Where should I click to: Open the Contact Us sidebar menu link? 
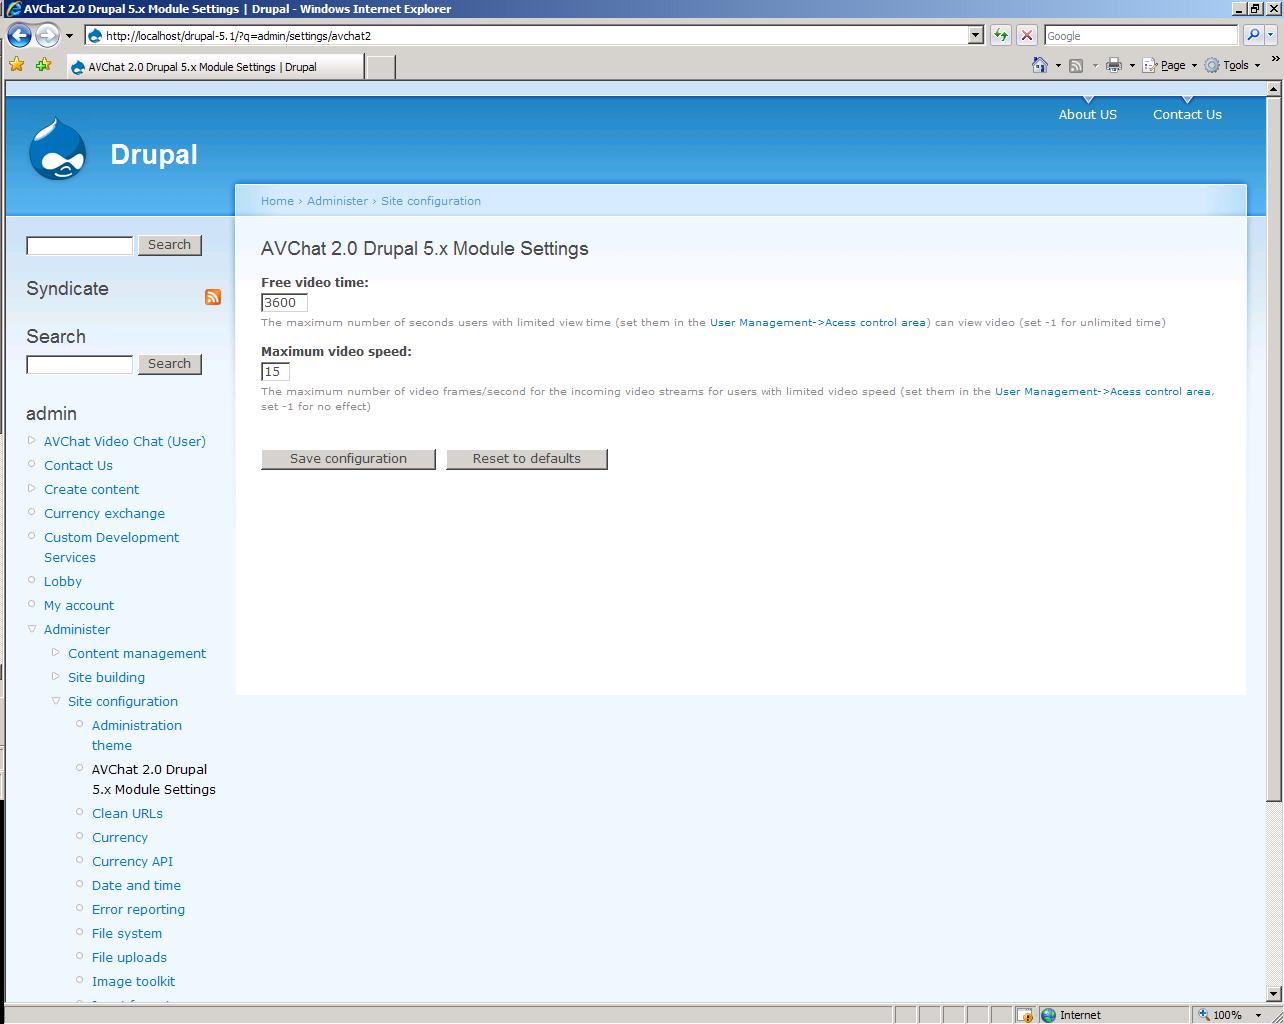point(78,465)
